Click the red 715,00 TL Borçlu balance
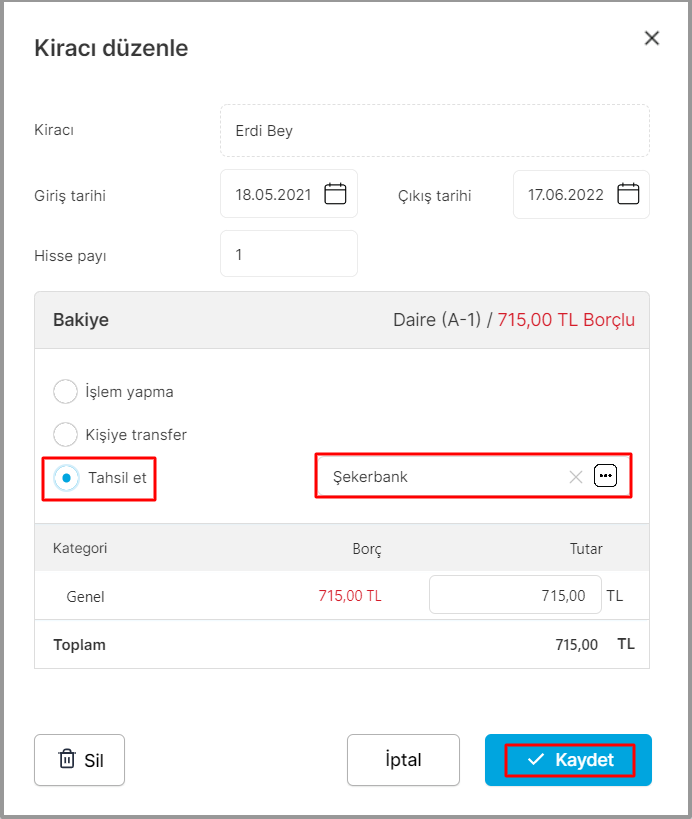The height and width of the screenshot is (819, 692). click(566, 320)
